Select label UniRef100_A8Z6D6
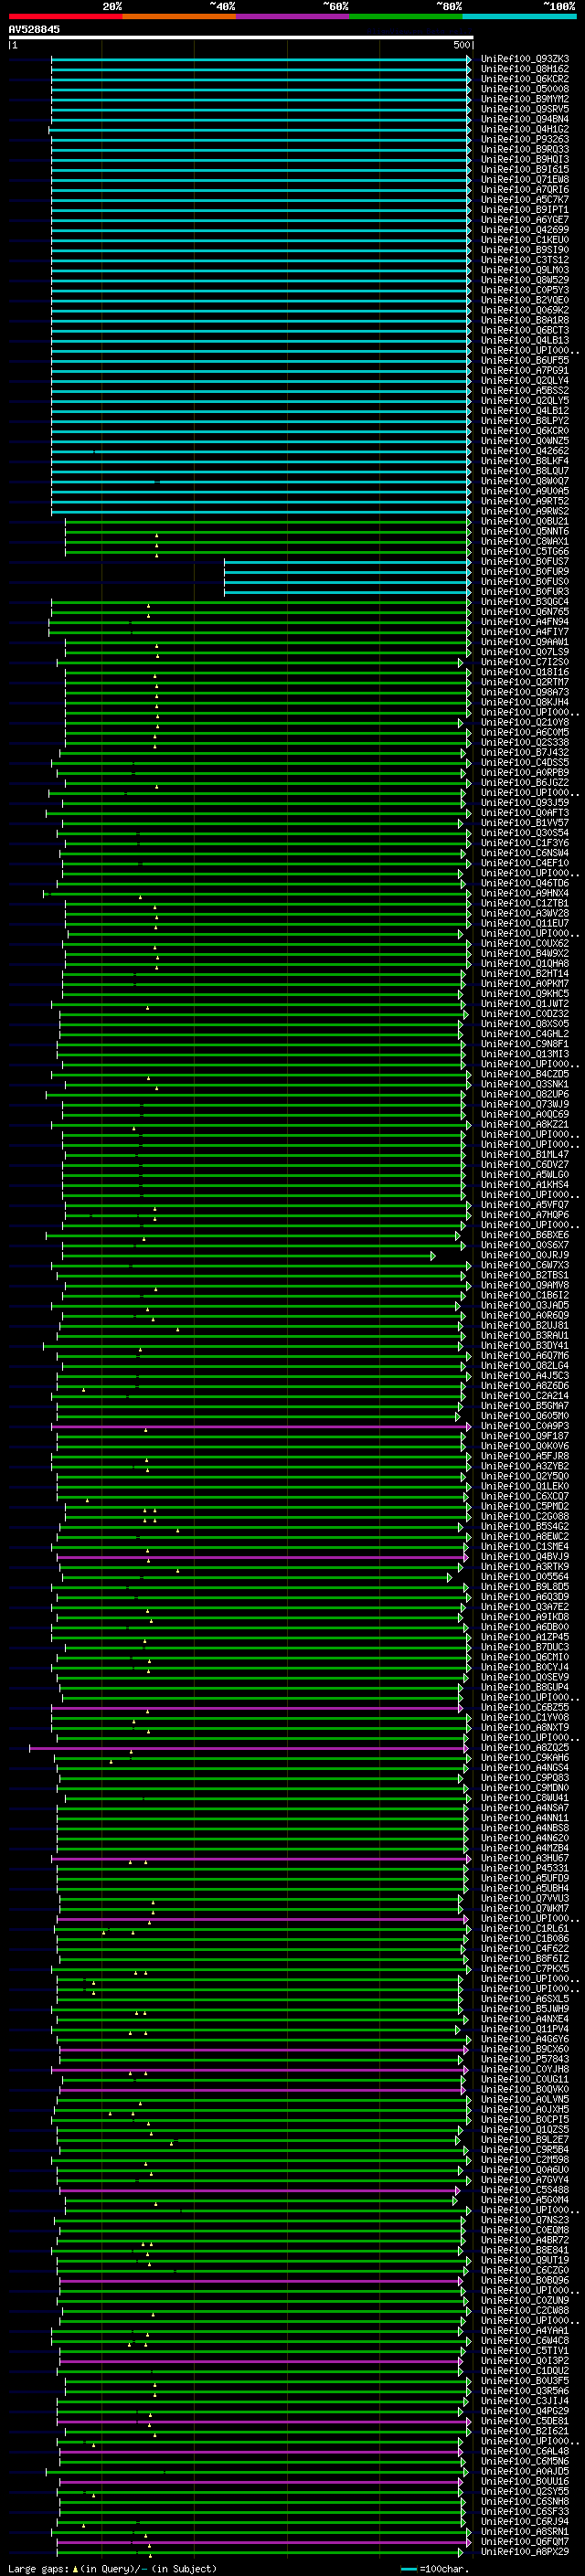 pos(525,1386)
